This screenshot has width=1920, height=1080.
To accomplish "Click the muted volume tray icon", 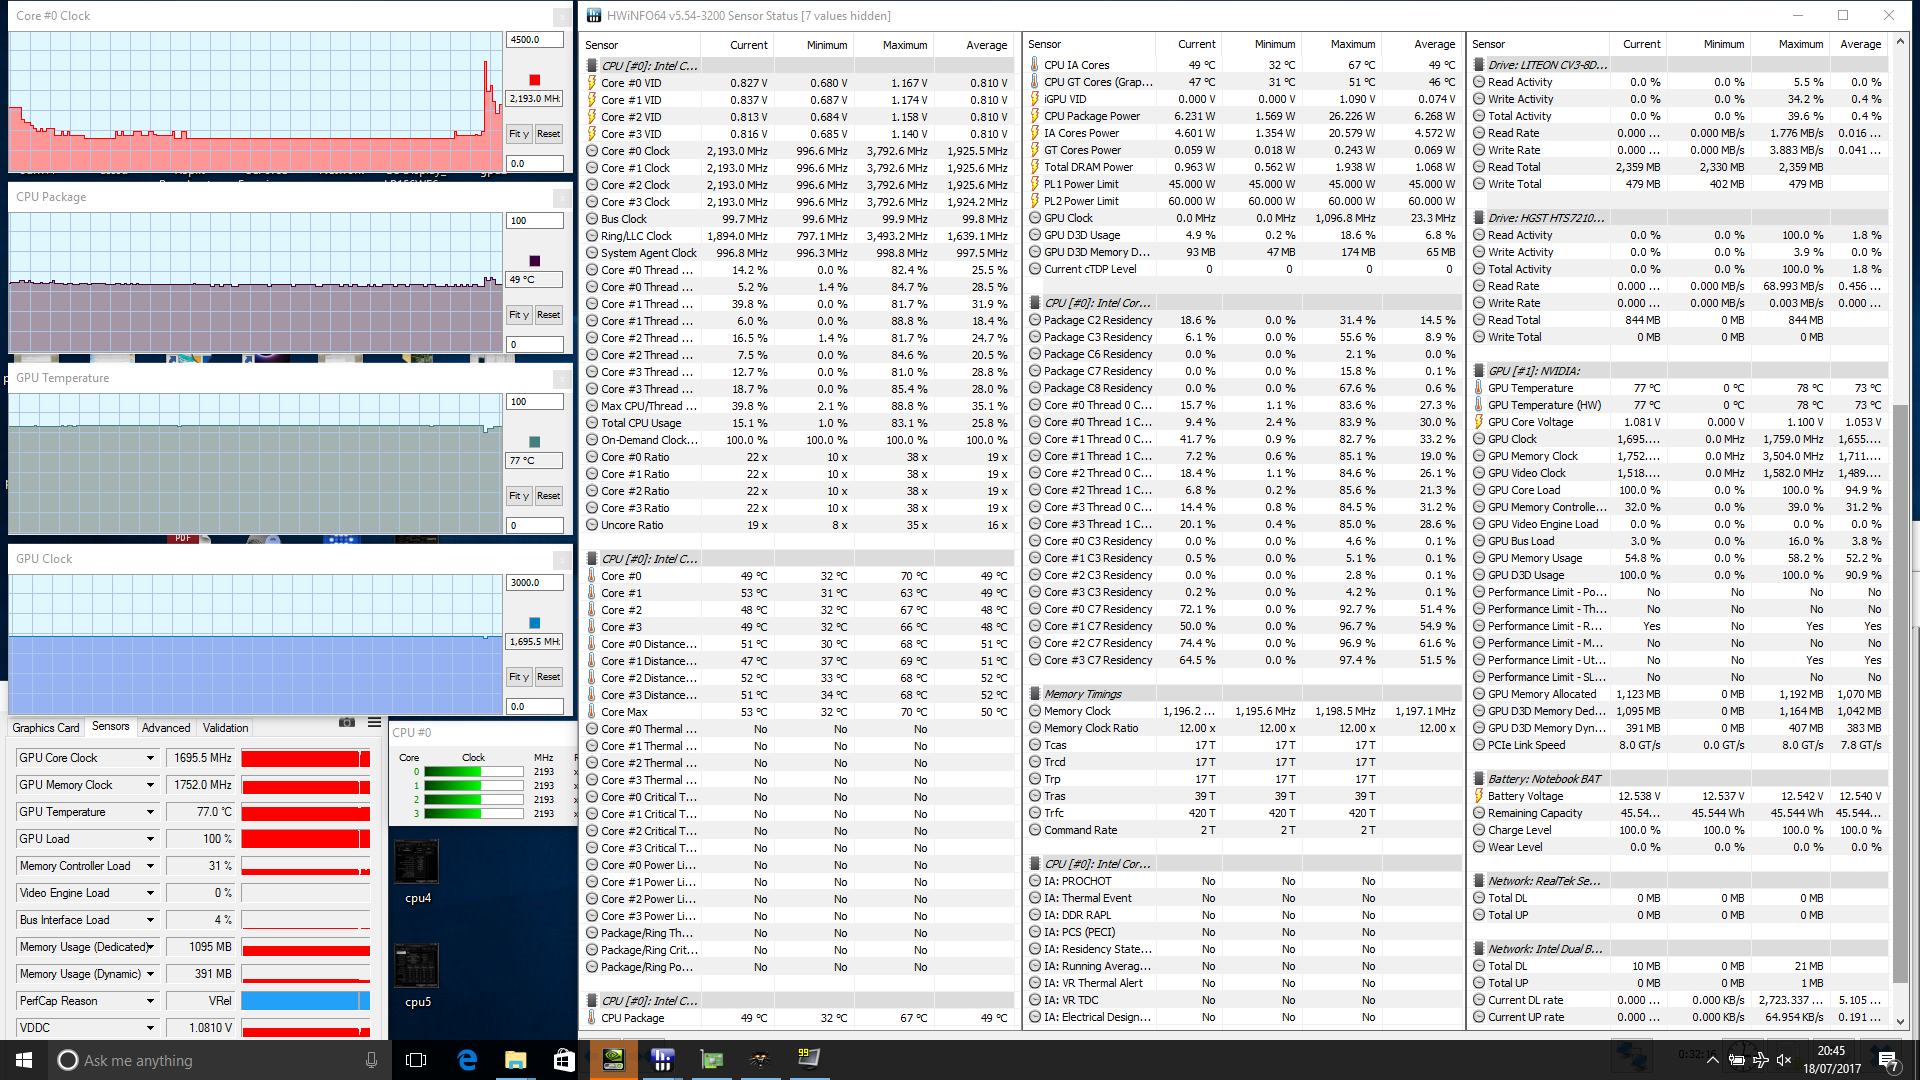I will coord(1784,1060).
